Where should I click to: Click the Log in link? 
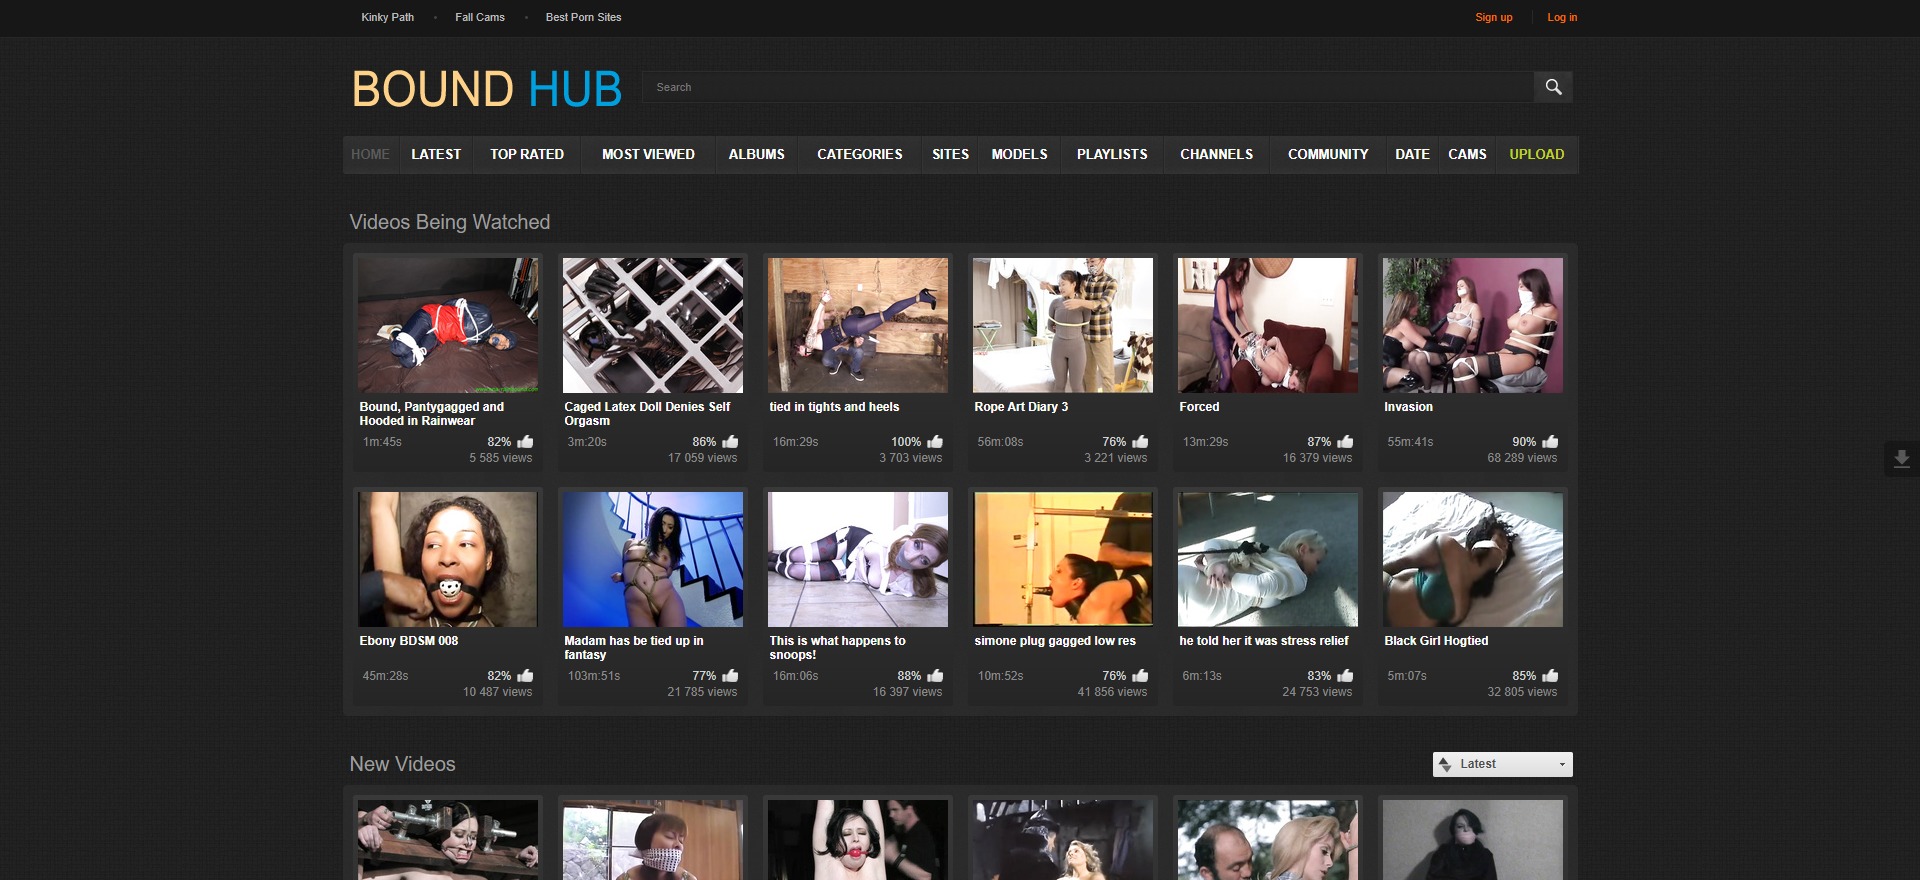tap(1562, 17)
